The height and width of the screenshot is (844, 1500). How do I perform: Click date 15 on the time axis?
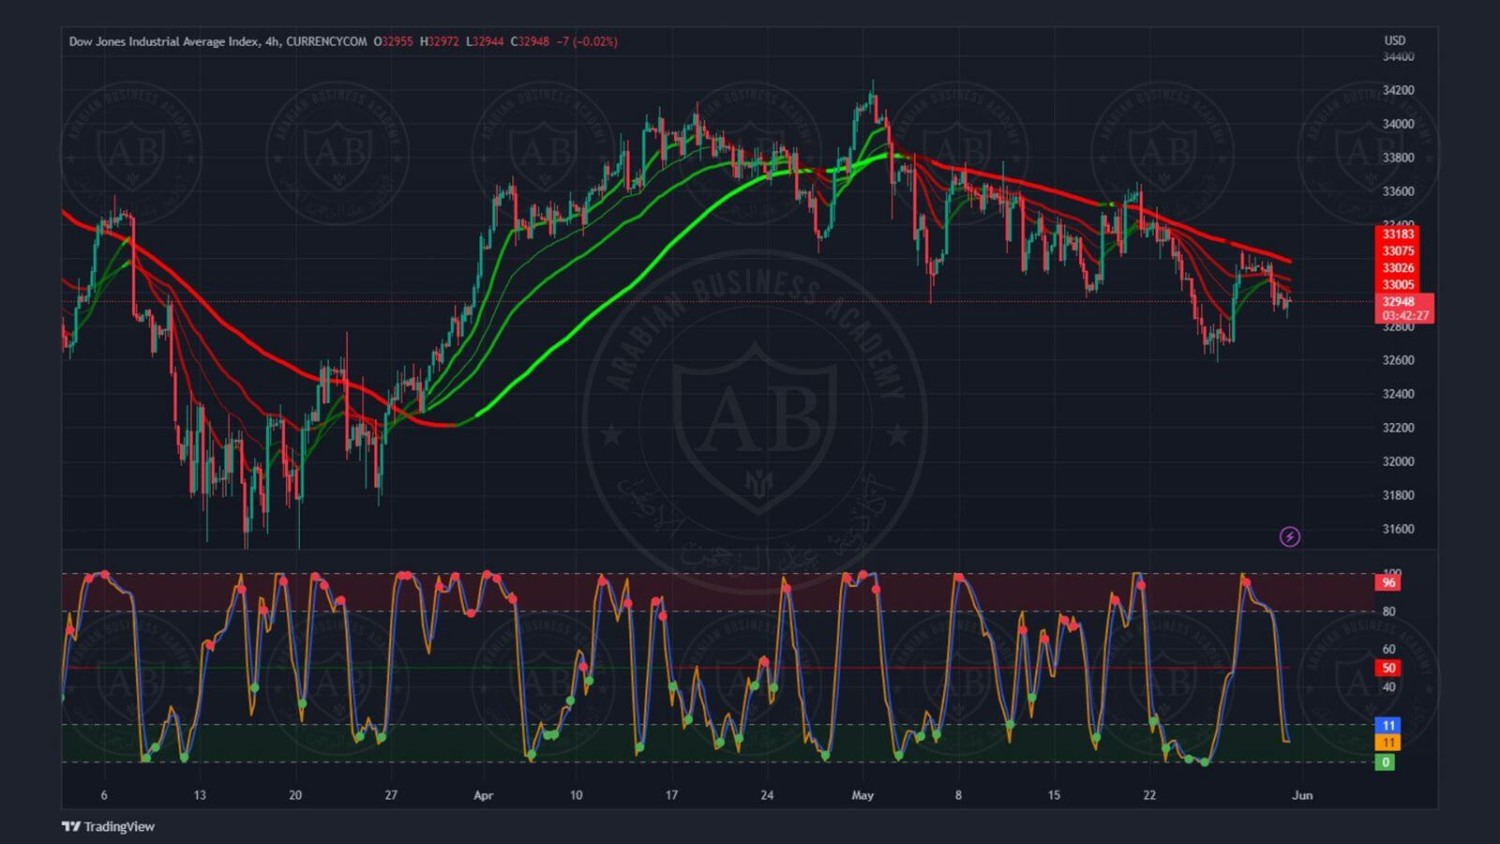tap(1054, 795)
